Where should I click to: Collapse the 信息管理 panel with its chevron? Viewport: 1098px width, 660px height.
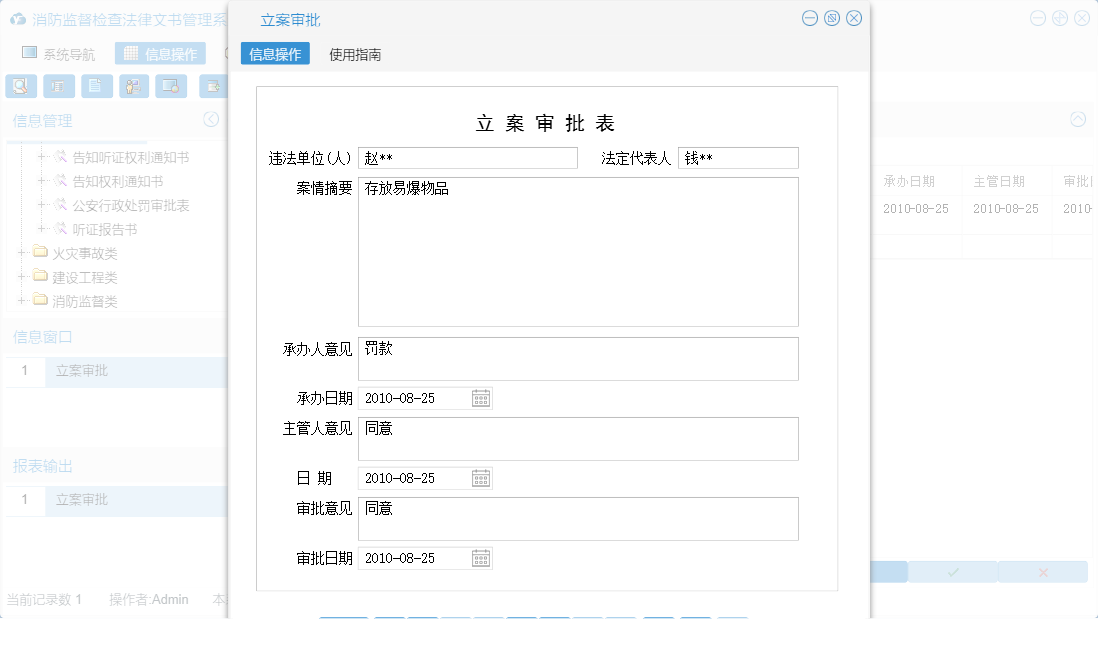pos(210,119)
